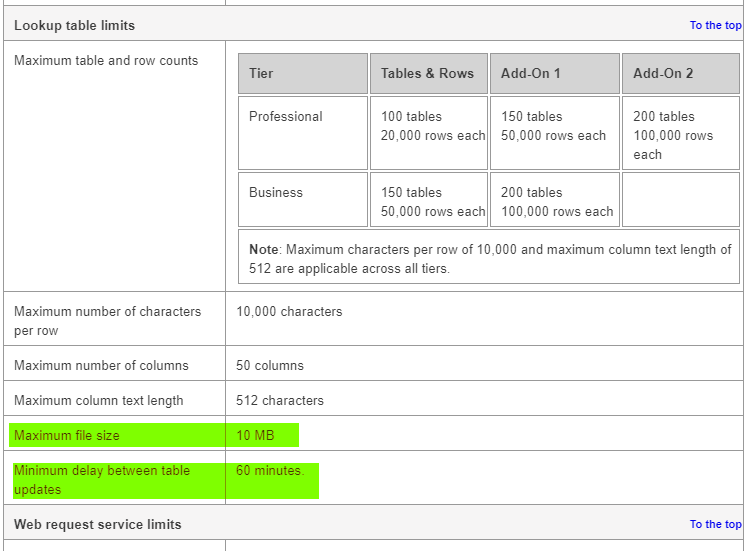This screenshot has height=551, width=751.
Task: Click the "Add-On 2" column header
Action: click(680, 73)
